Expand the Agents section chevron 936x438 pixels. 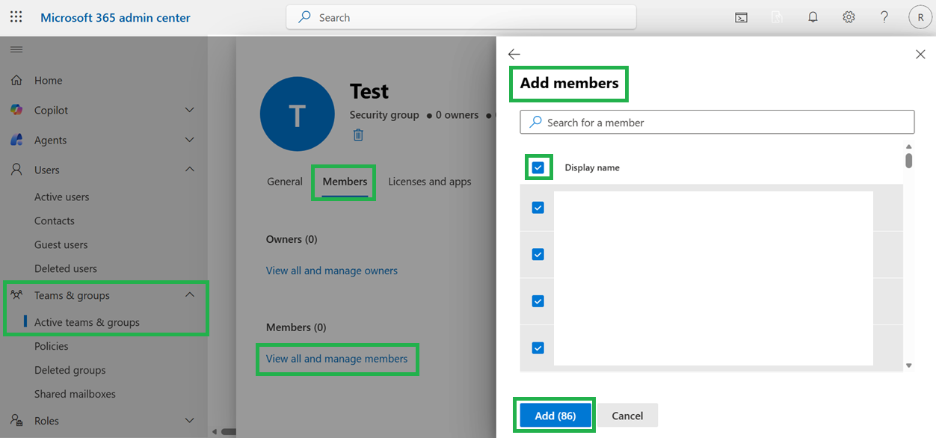(x=189, y=140)
